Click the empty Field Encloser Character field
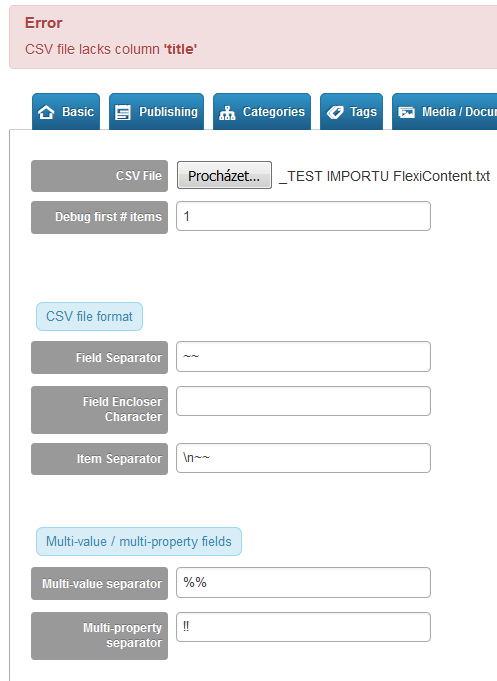 tap(303, 401)
